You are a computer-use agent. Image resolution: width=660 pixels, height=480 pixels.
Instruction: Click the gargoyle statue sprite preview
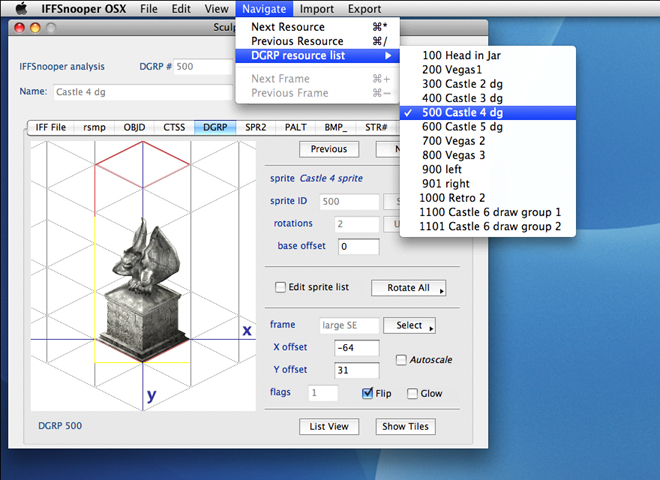144,291
